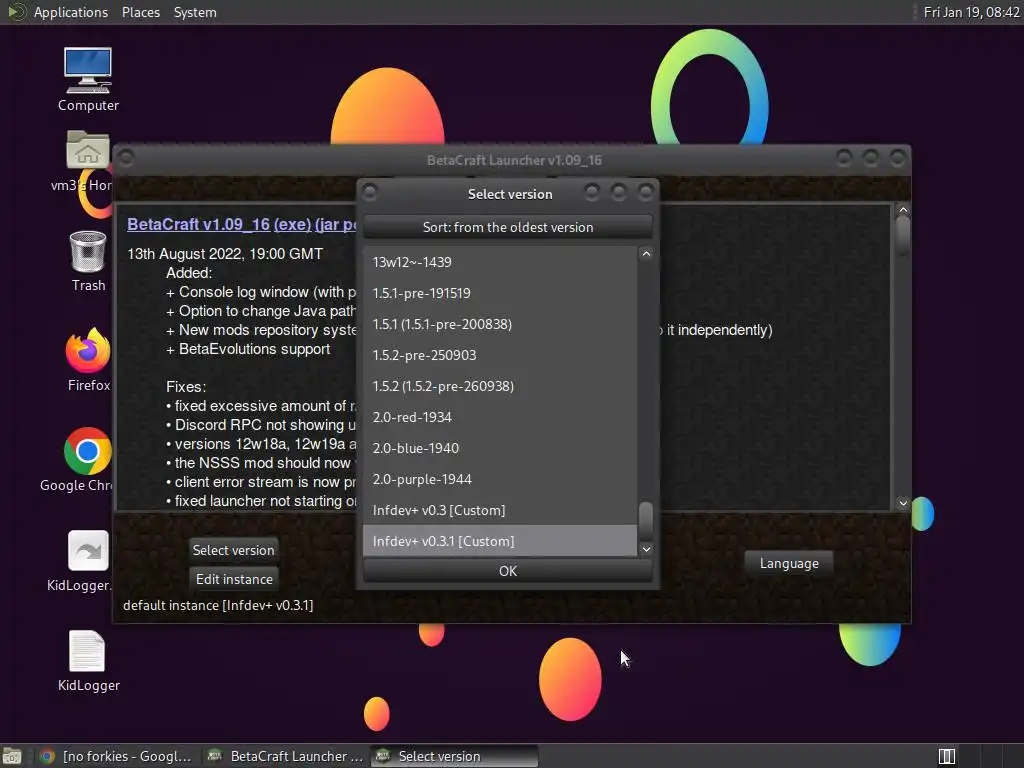The width and height of the screenshot is (1024, 768).
Task: Select version 2.0-red-1934
Action: click(500, 417)
